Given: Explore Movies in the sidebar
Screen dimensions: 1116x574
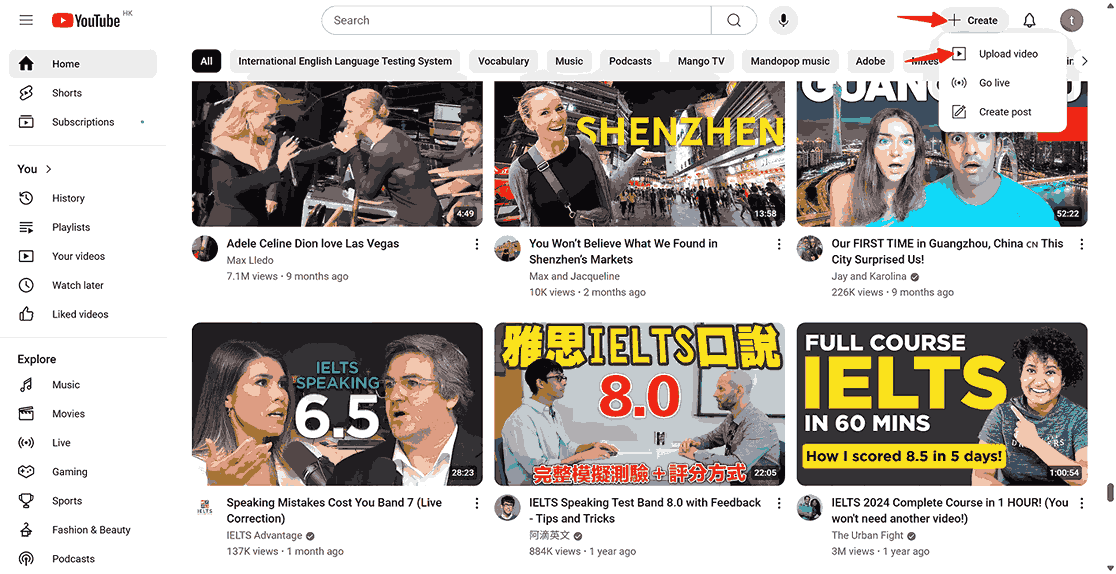Looking at the screenshot, I should tap(83, 414).
